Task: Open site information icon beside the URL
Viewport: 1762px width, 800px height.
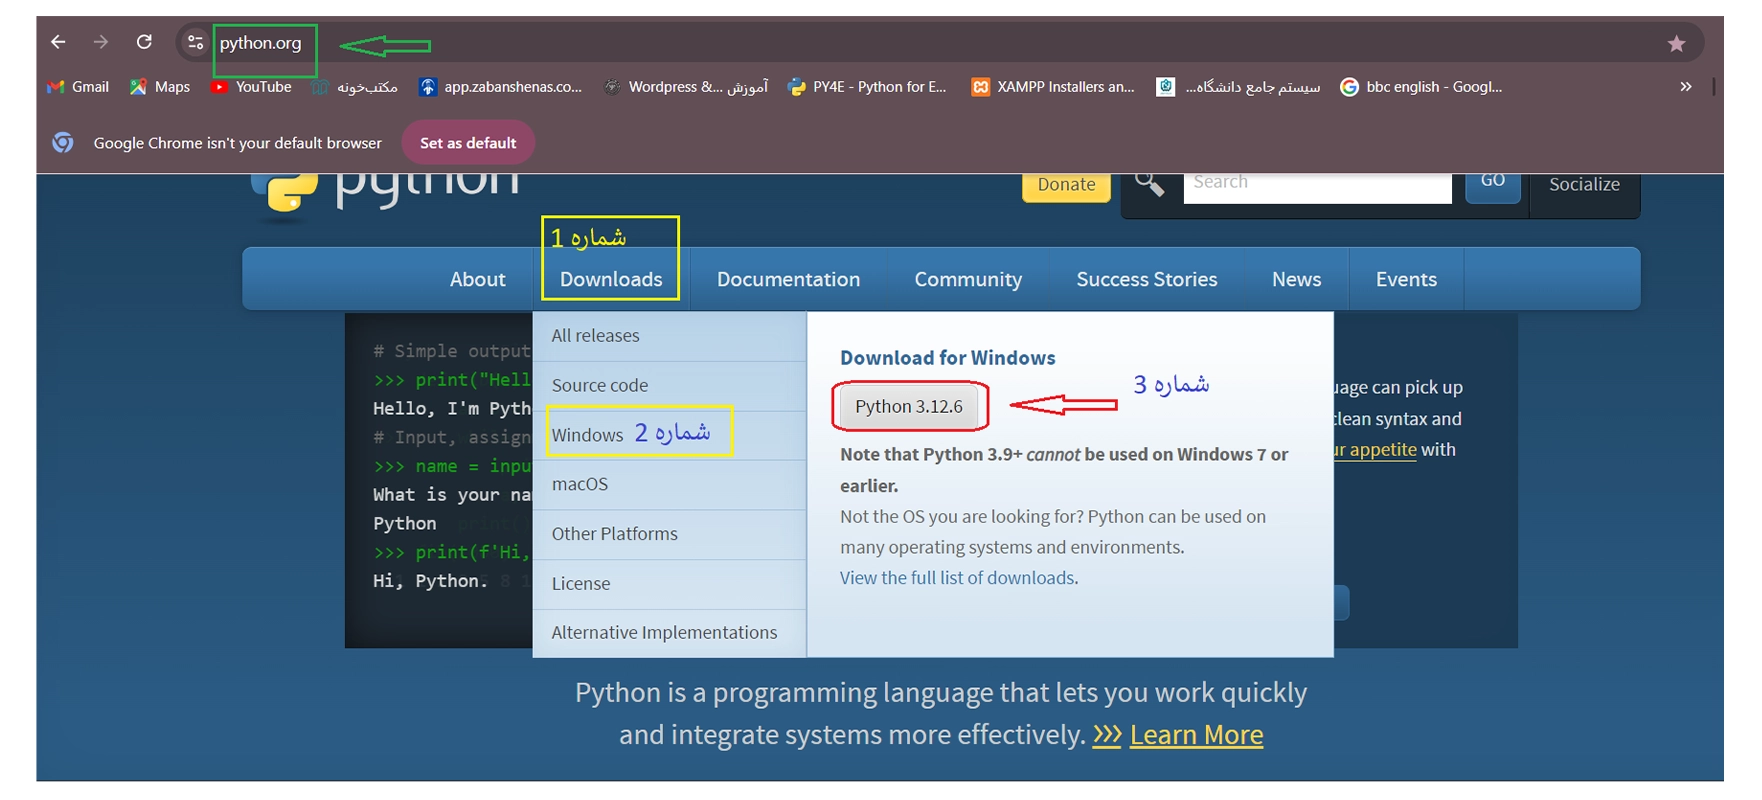Action: pyautogui.click(x=195, y=42)
